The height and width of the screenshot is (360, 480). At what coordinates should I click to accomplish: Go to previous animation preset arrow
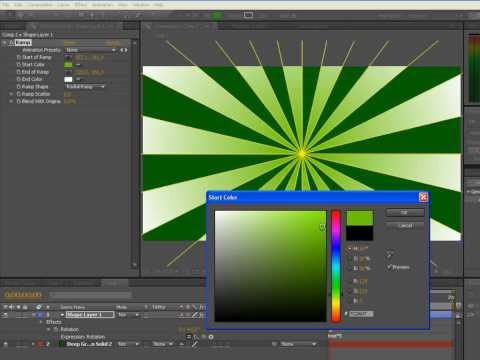click(122, 50)
